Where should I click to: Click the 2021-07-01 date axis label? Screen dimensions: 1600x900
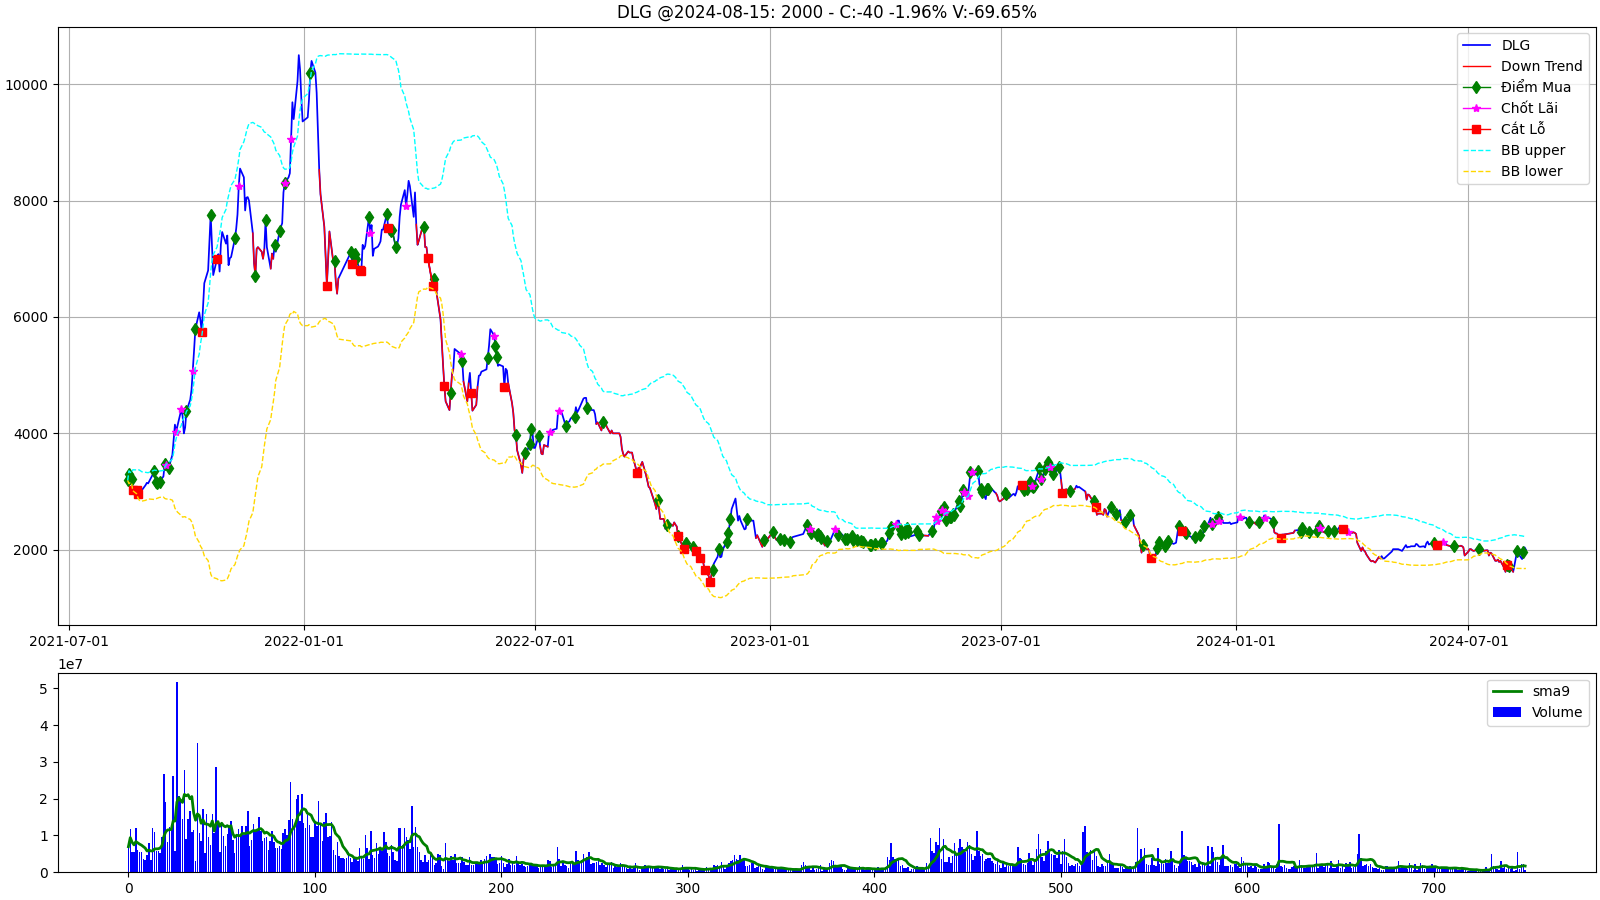click(x=69, y=641)
